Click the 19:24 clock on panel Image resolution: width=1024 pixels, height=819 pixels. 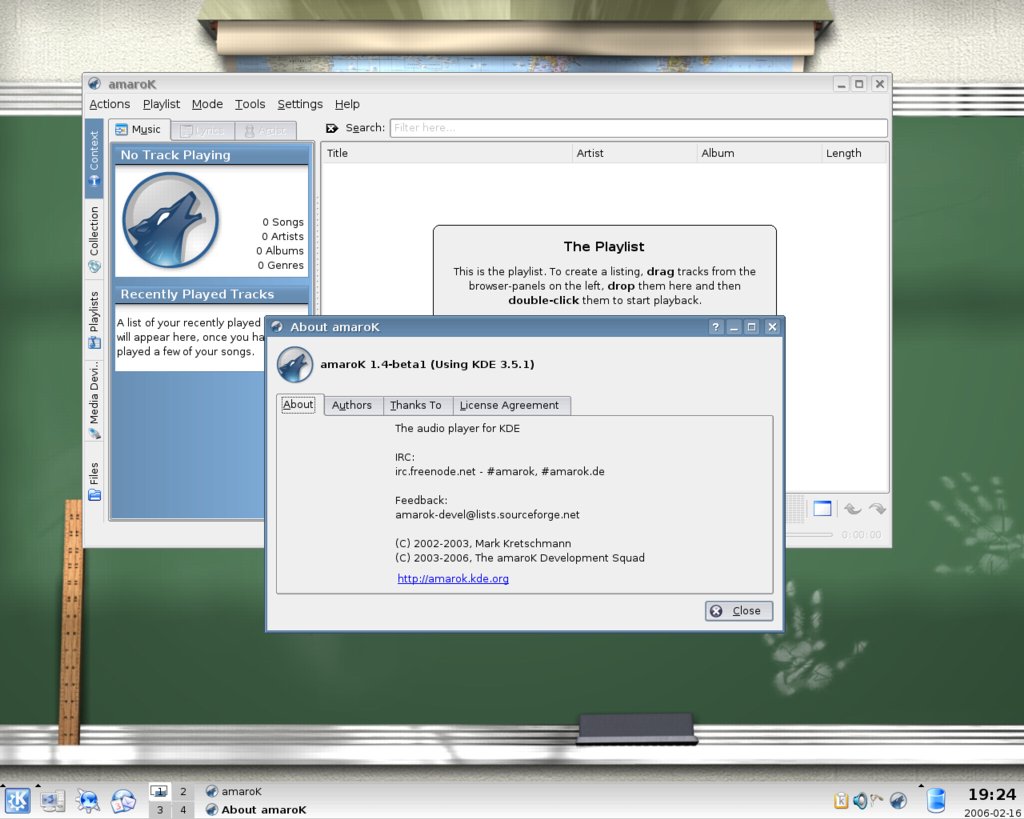tap(991, 795)
